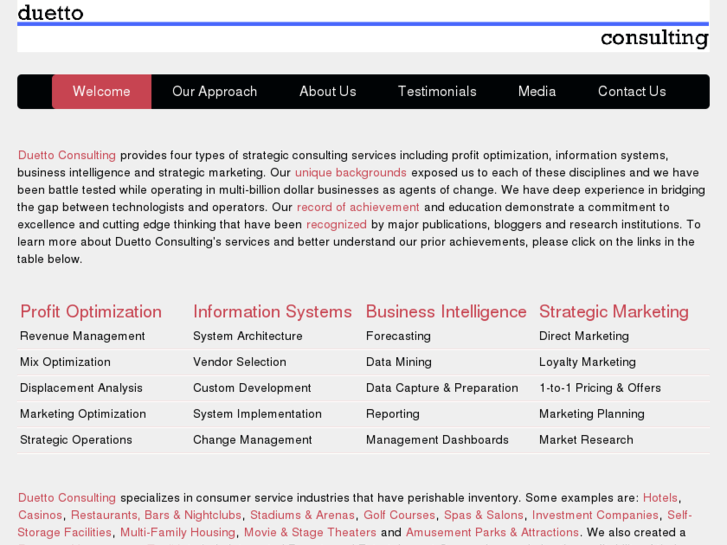The width and height of the screenshot is (727, 545).
Task: Open the Spas & Salons link
Action: (x=484, y=515)
